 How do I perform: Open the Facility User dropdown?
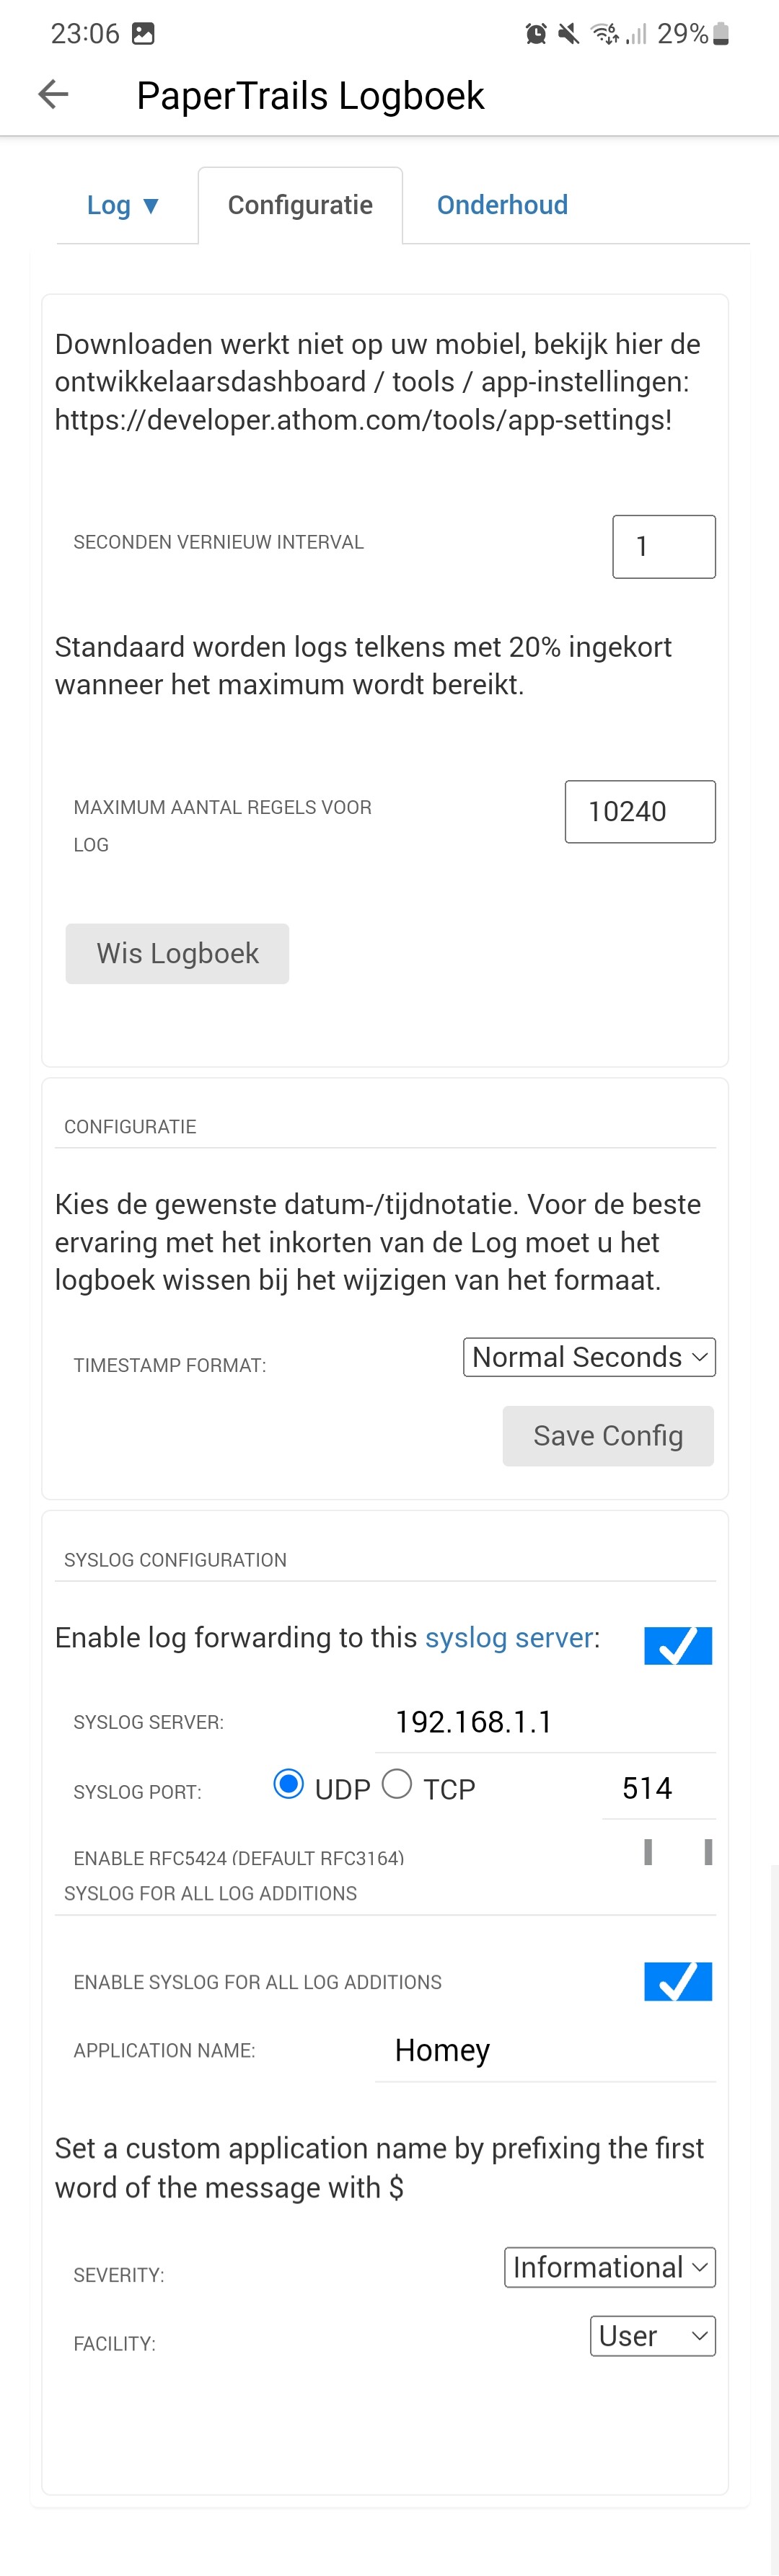tap(652, 2336)
